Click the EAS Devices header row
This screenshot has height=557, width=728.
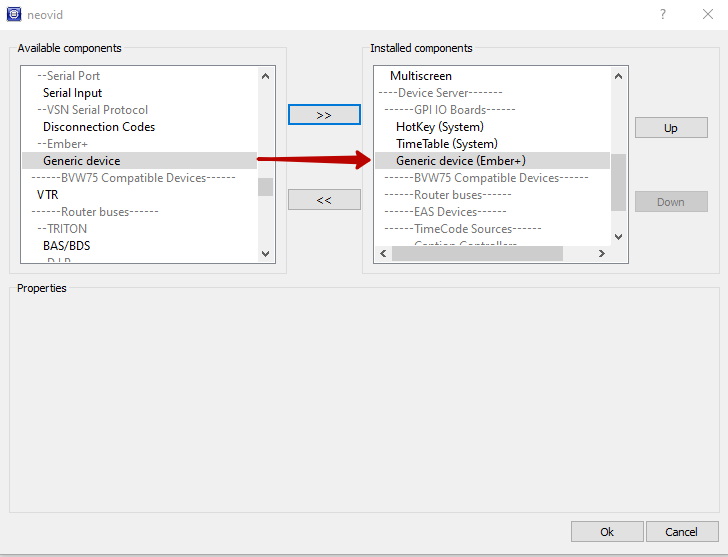492,212
